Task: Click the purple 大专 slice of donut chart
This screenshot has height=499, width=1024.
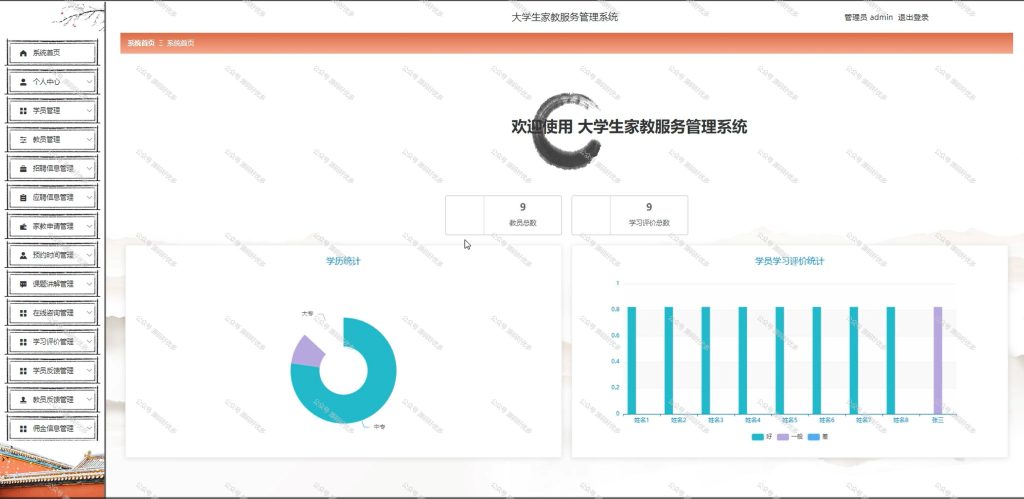Action: (x=307, y=351)
